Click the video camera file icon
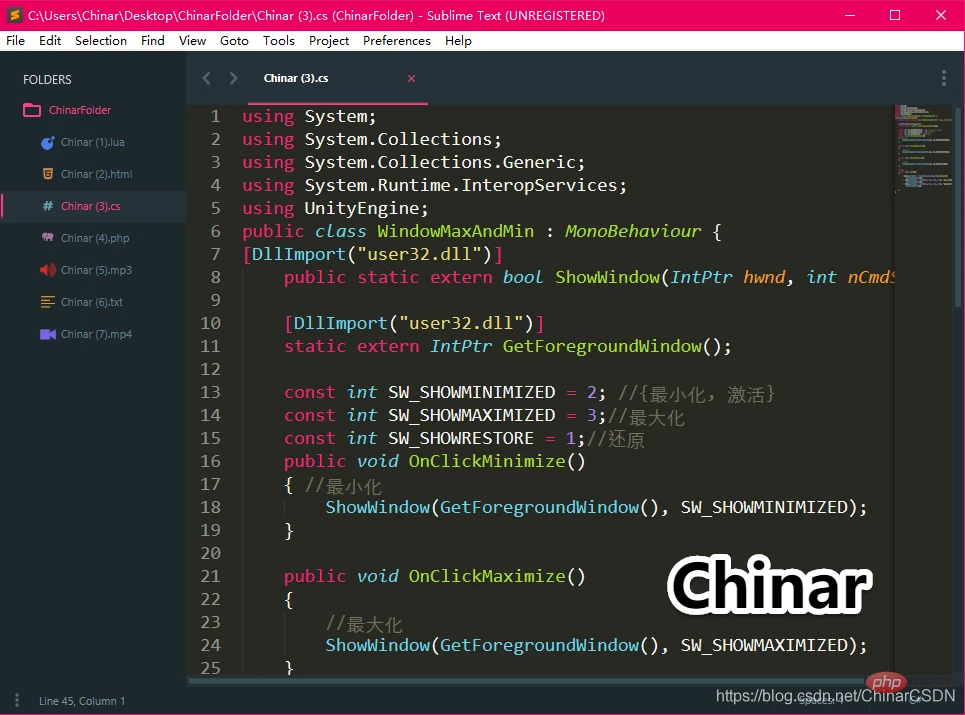This screenshot has width=965, height=715. [x=47, y=334]
